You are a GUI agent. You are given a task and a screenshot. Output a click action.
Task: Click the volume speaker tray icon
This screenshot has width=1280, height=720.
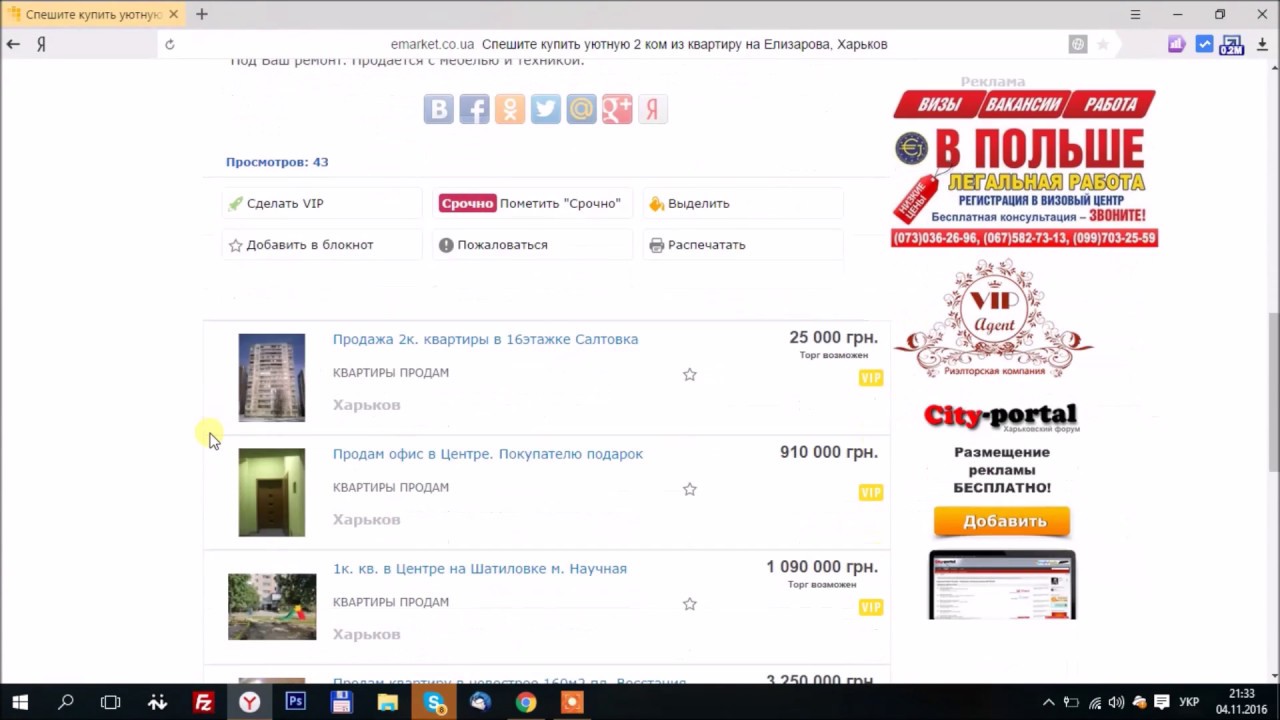point(1116,702)
